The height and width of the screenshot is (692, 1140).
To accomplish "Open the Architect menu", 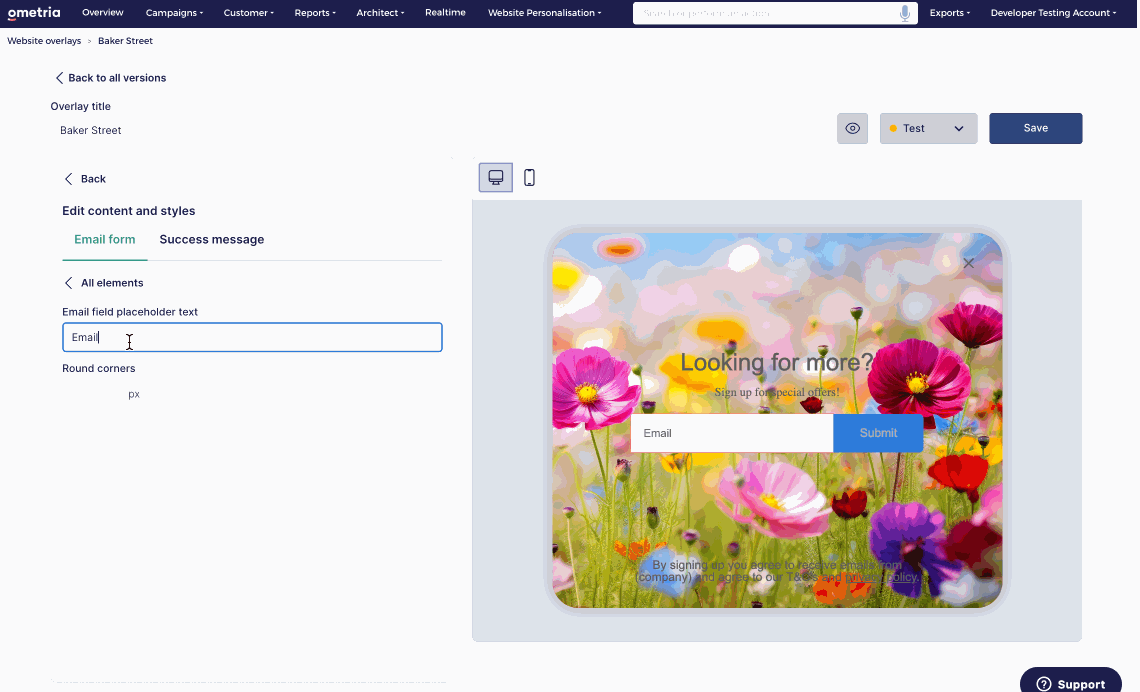I will pyautogui.click(x=380, y=13).
